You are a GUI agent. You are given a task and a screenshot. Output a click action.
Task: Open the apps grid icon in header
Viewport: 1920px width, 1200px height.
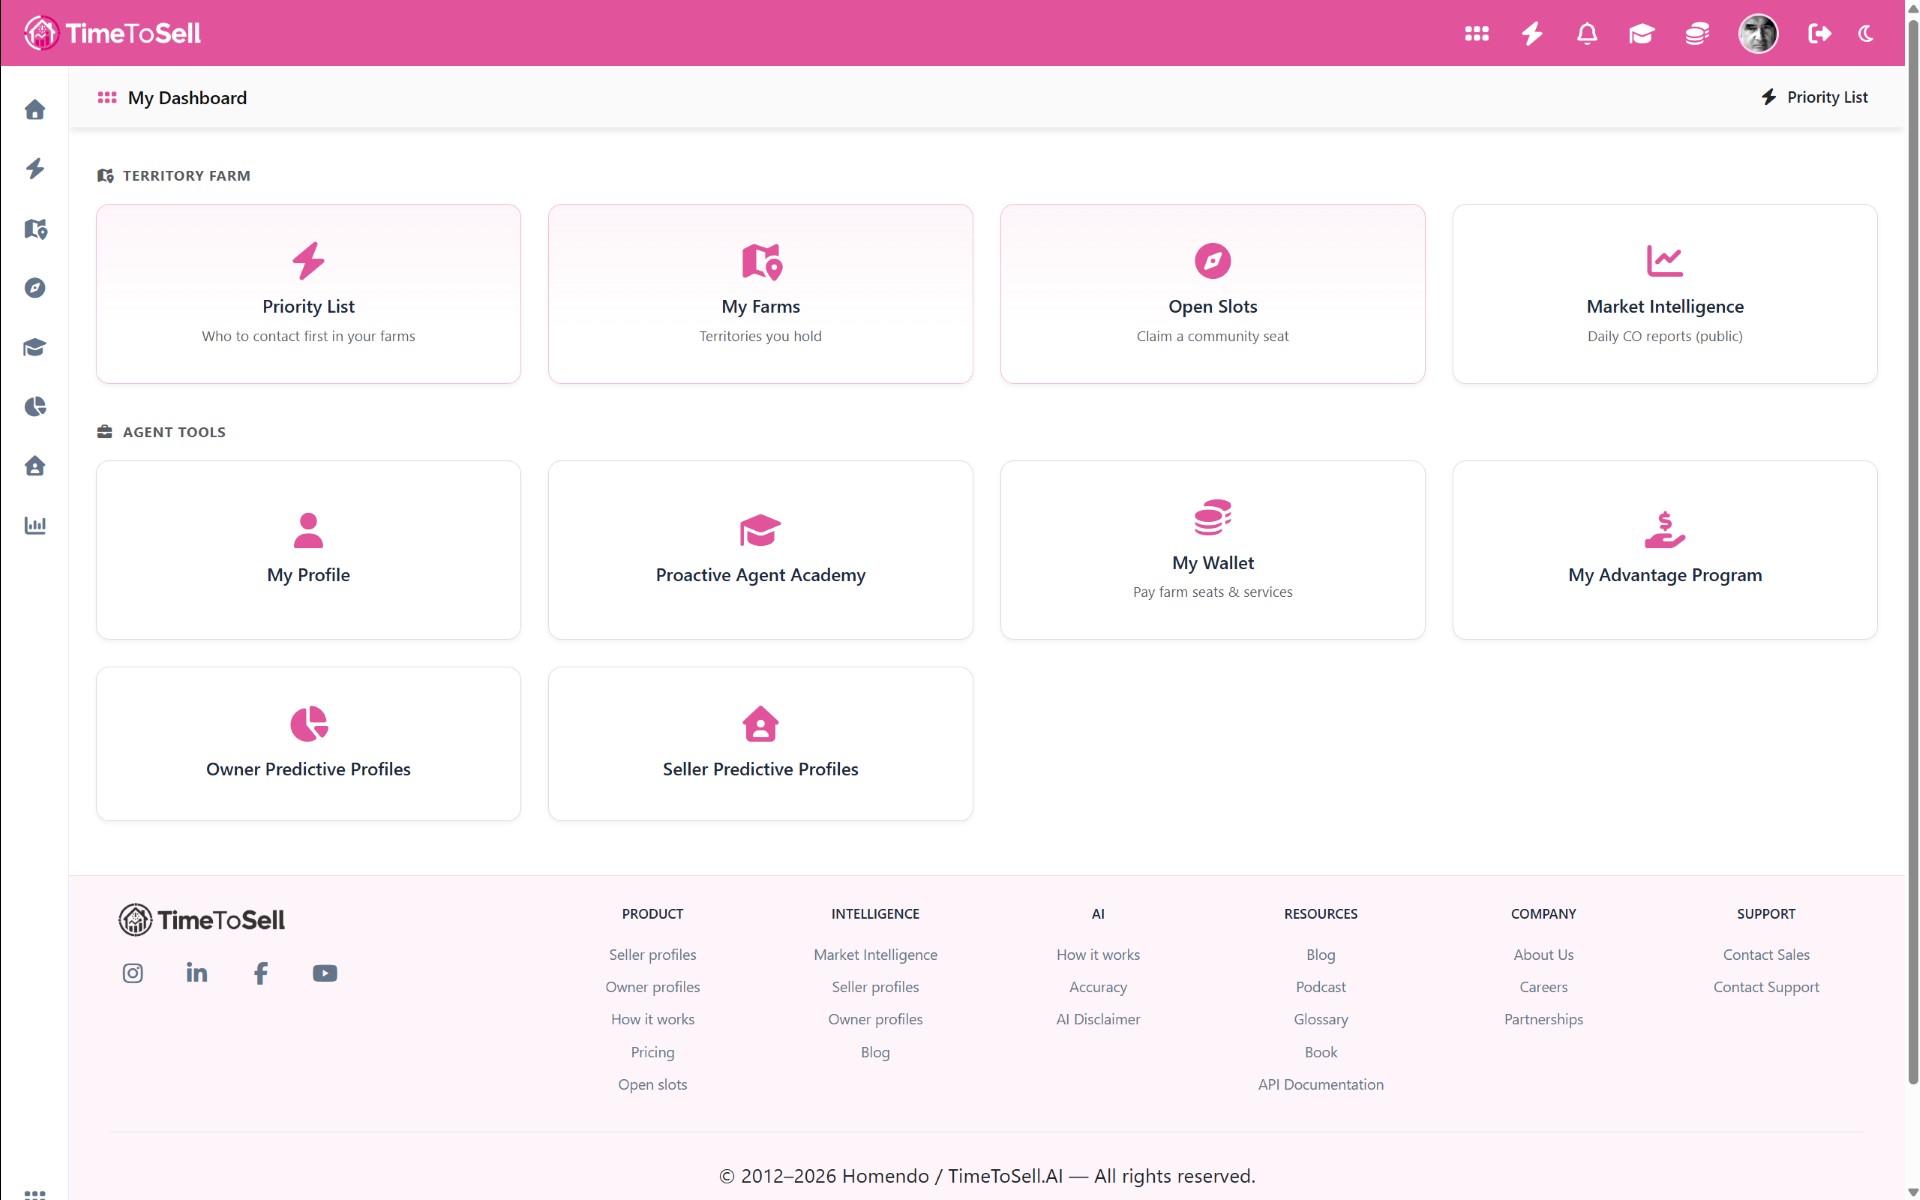[1476, 33]
